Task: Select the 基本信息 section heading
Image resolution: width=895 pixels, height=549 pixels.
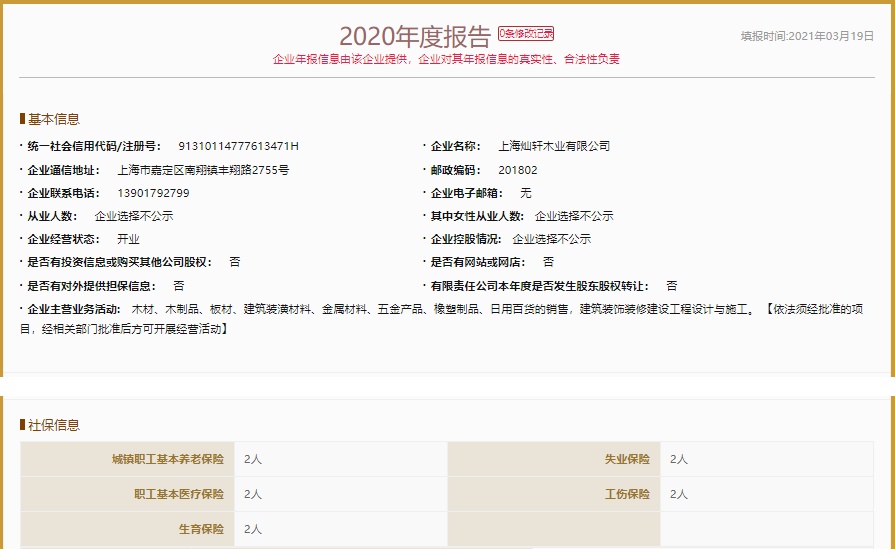Action: click(53, 119)
